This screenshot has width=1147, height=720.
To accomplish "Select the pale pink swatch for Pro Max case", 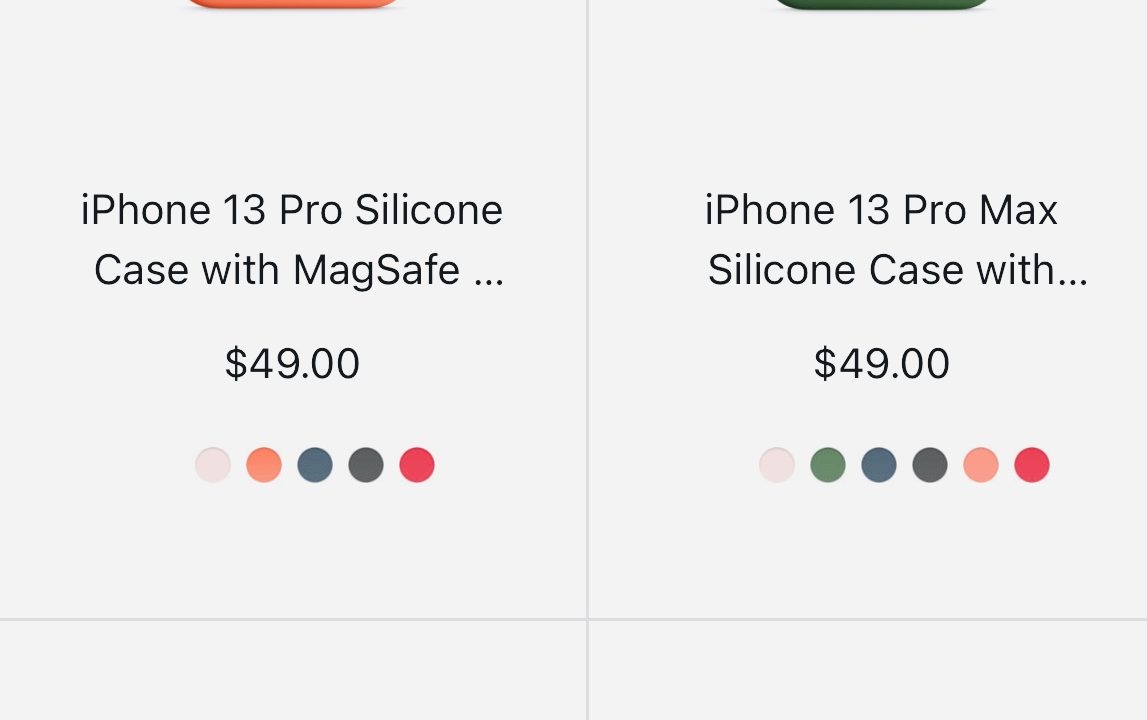I will point(777,465).
